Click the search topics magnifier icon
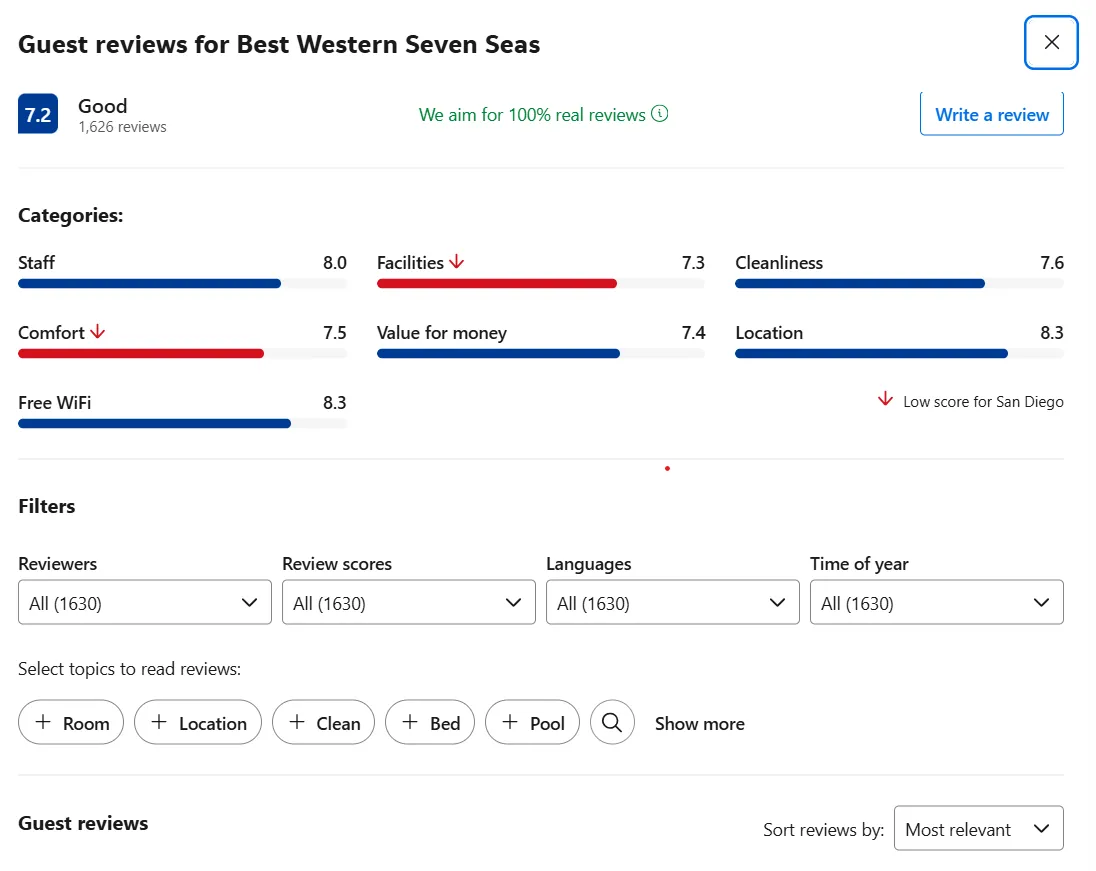This screenshot has width=1096, height=871. click(x=612, y=723)
